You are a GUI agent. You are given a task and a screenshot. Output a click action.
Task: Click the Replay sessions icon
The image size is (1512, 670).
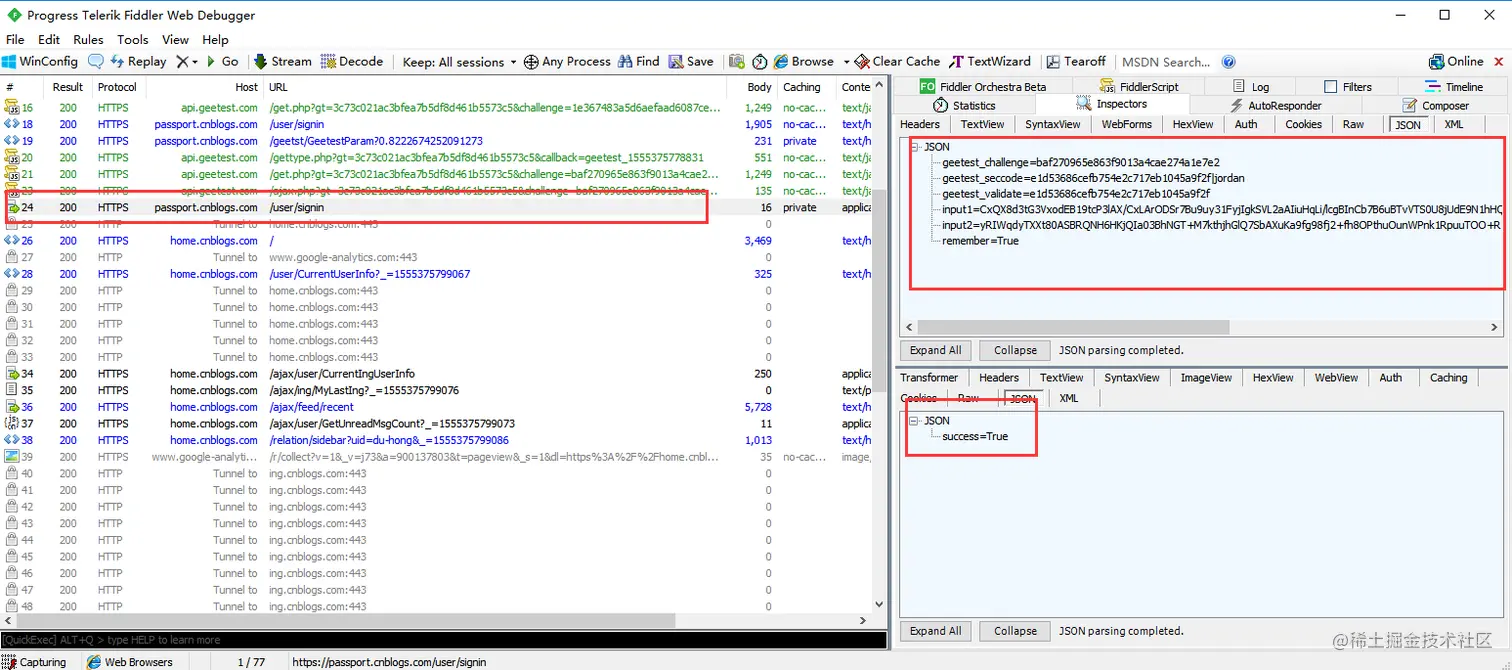pos(117,61)
